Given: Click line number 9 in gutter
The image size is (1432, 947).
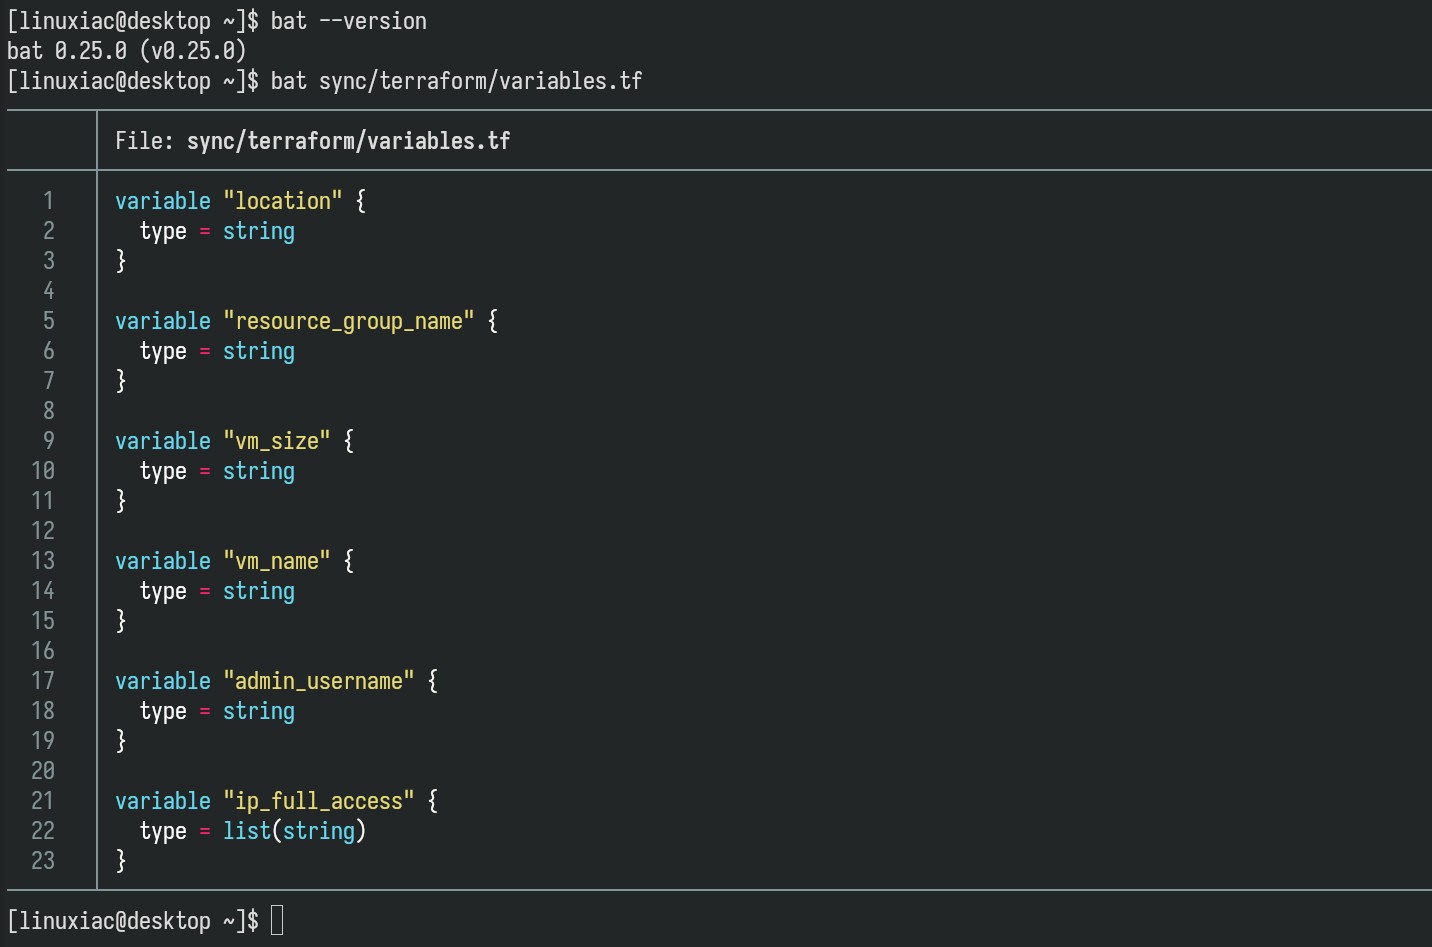Looking at the screenshot, I should coord(48,441).
